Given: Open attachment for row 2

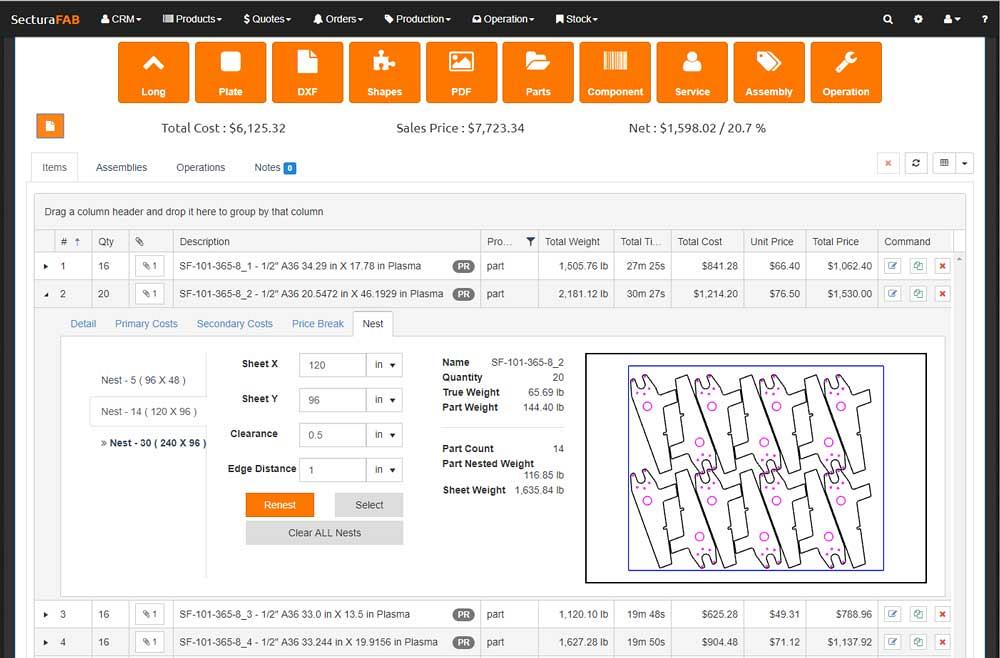Looking at the screenshot, I should point(150,294).
